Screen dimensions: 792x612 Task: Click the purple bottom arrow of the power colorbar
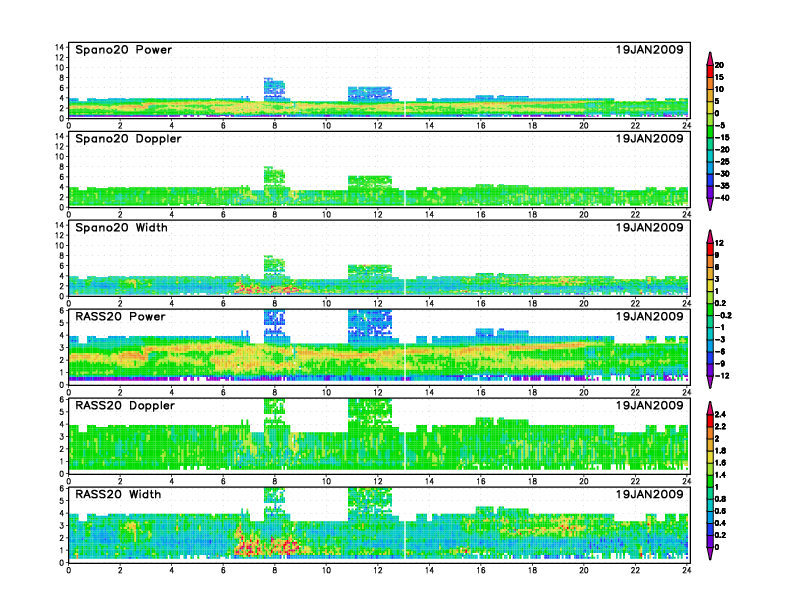click(x=709, y=204)
